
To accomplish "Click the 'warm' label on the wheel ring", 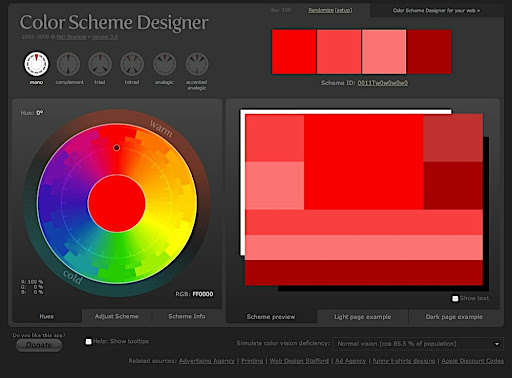I will pyautogui.click(x=161, y=128).
